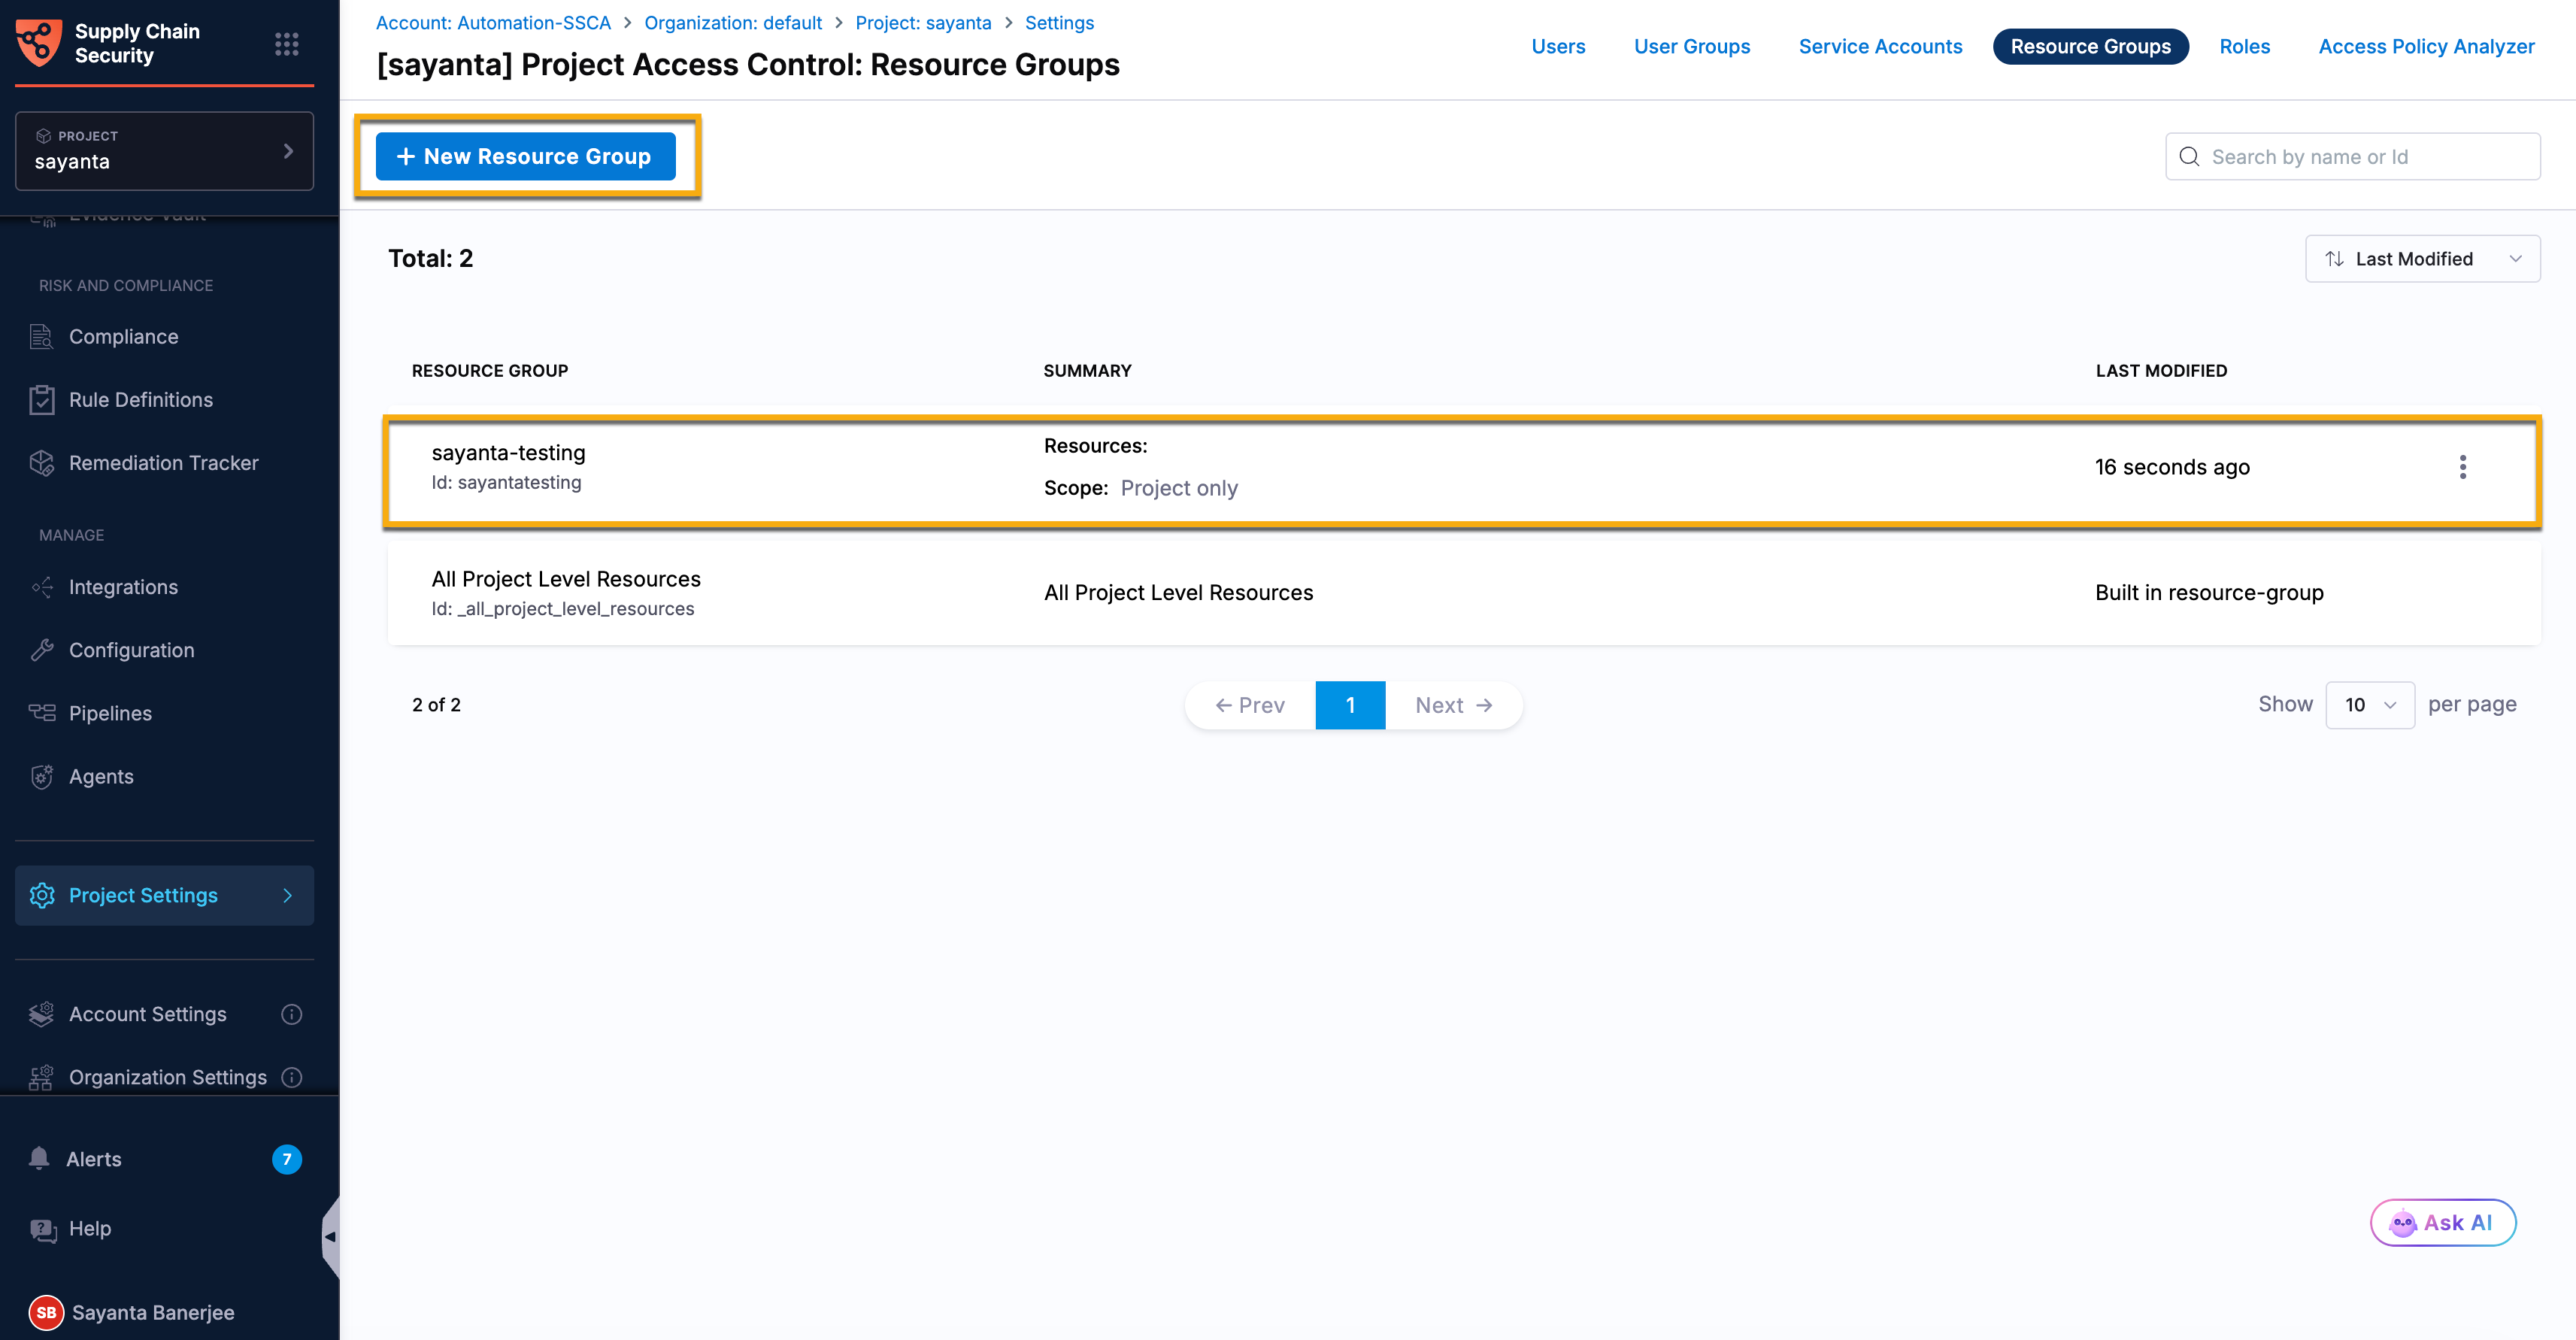The image size is (2576, 1340).
Task: Focus the Search by name or Id field
Action: (2353, 157)
